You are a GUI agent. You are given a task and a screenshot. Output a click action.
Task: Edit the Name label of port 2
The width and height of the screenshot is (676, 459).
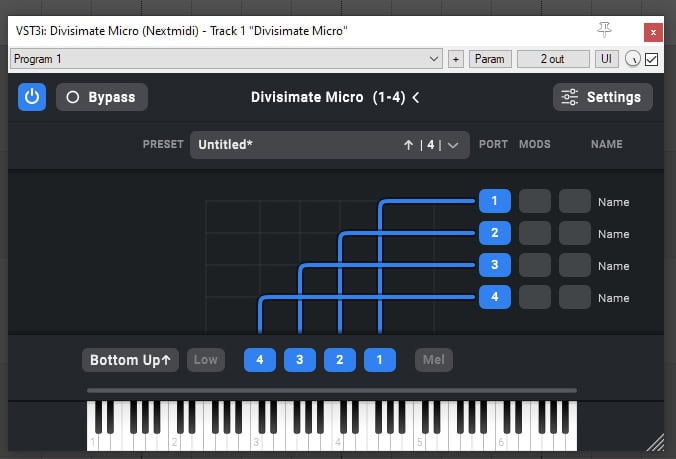(613, 234)
